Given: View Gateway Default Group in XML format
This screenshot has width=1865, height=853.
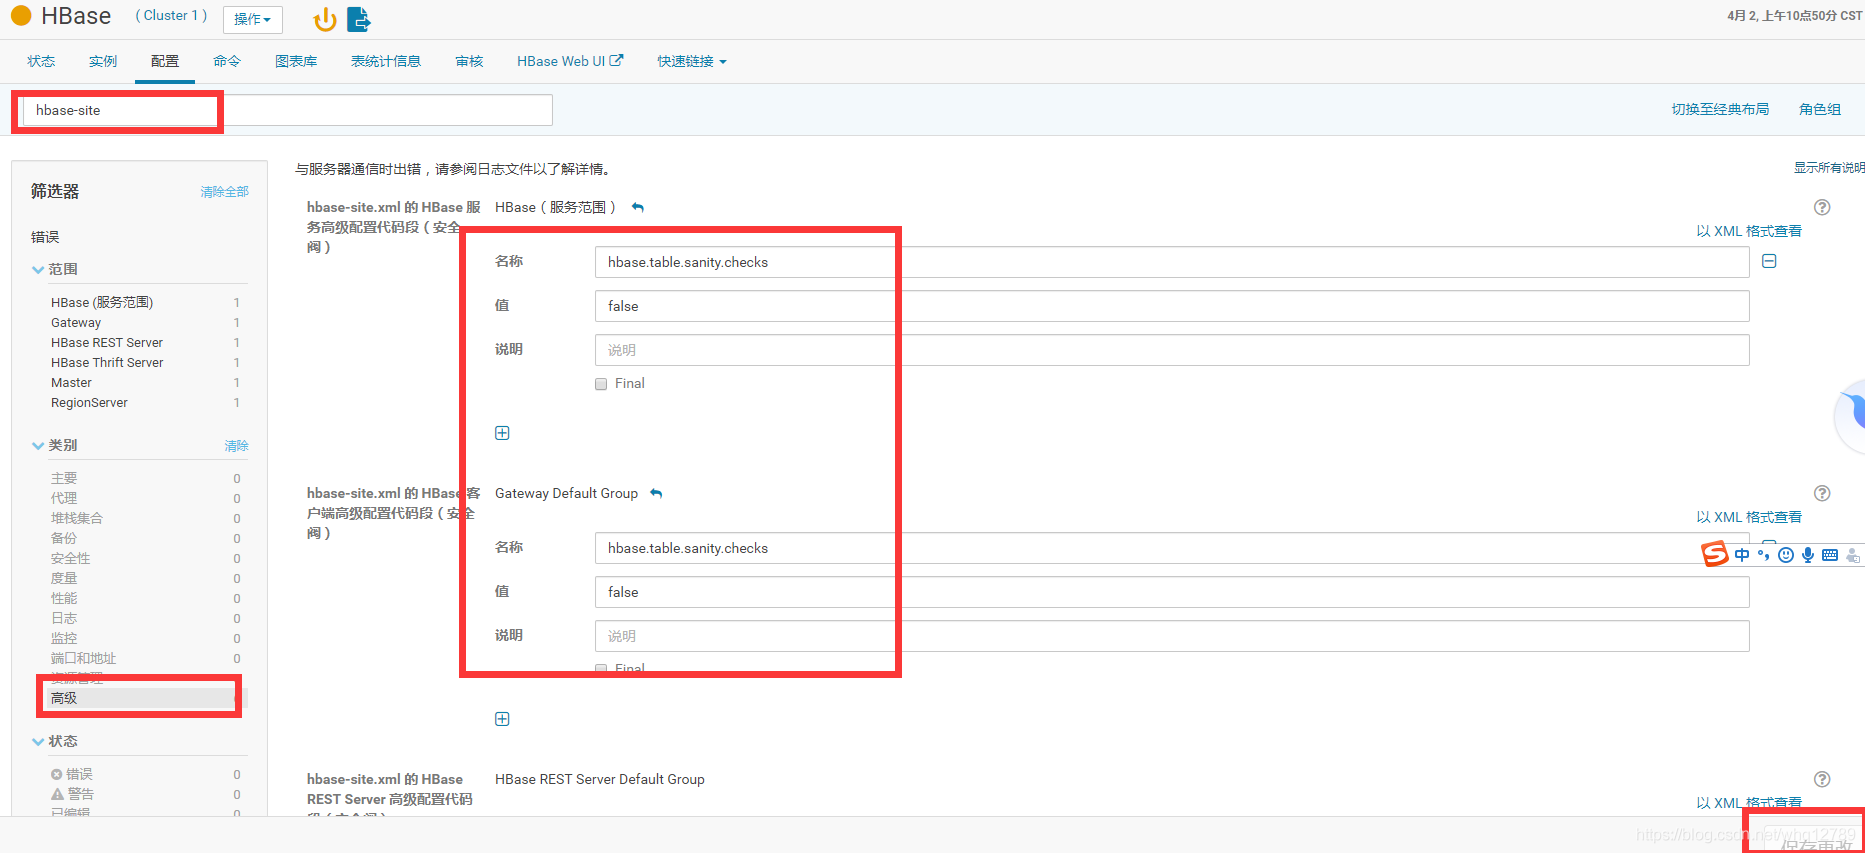Looking at the screenshot, I should point(1749,517).
